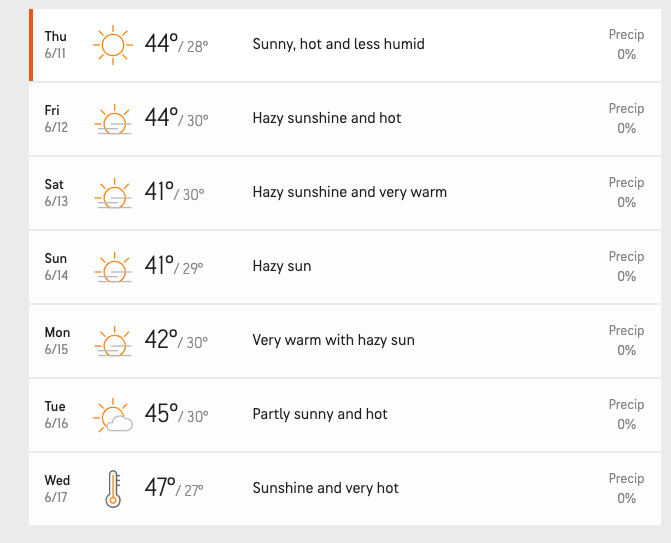This screenshot has height=543, width=671.
Task: Open 'Partly sunny and hot' Tuesday forecast
Action: (320, 414)
